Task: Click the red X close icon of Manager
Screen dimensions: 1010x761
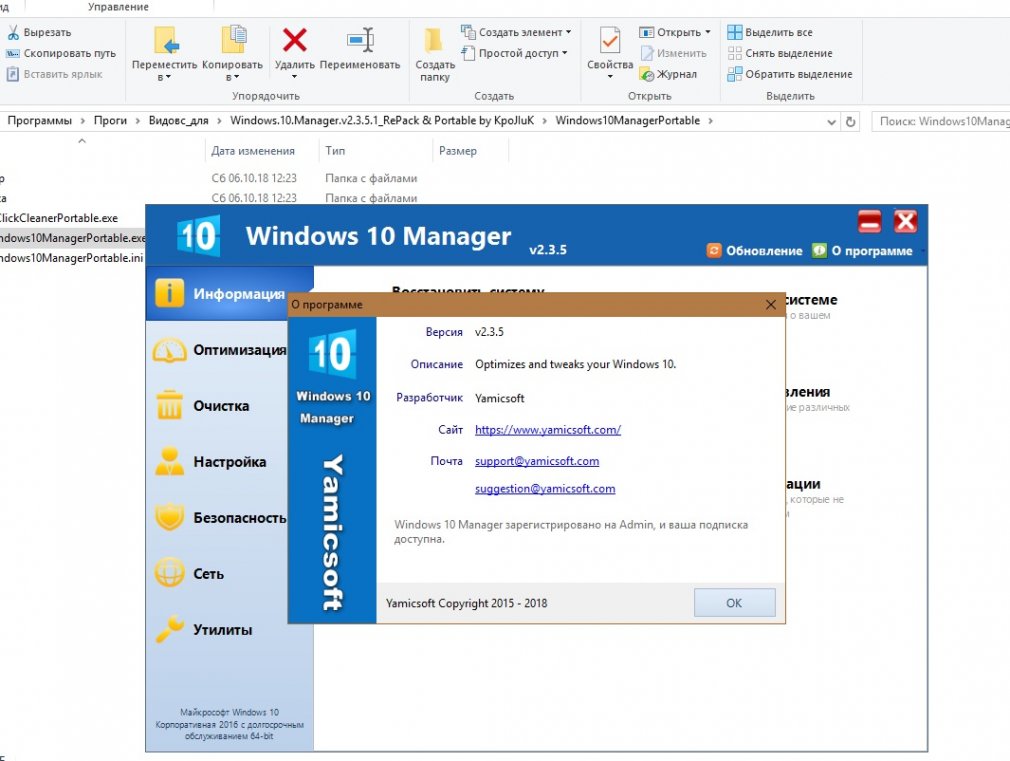Action: pos(905,222)
